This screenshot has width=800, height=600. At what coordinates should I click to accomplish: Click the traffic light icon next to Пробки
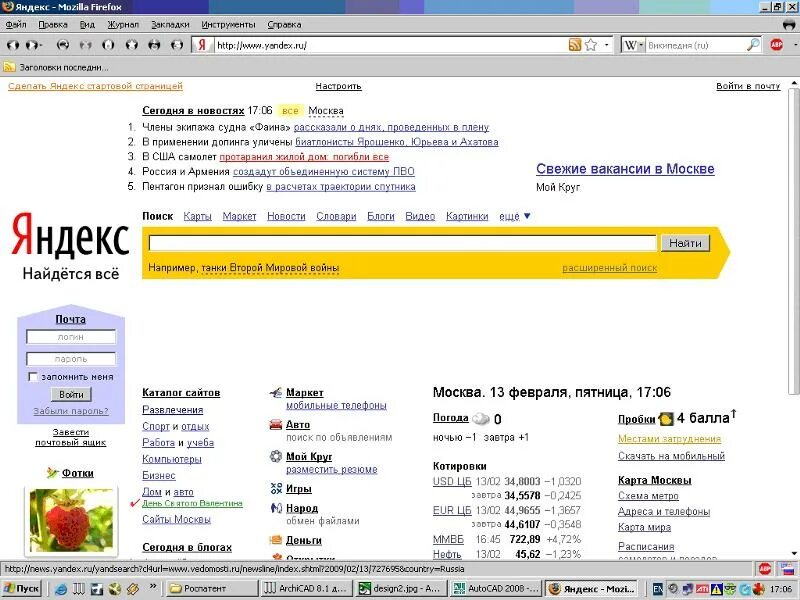(x=666, y=419)
